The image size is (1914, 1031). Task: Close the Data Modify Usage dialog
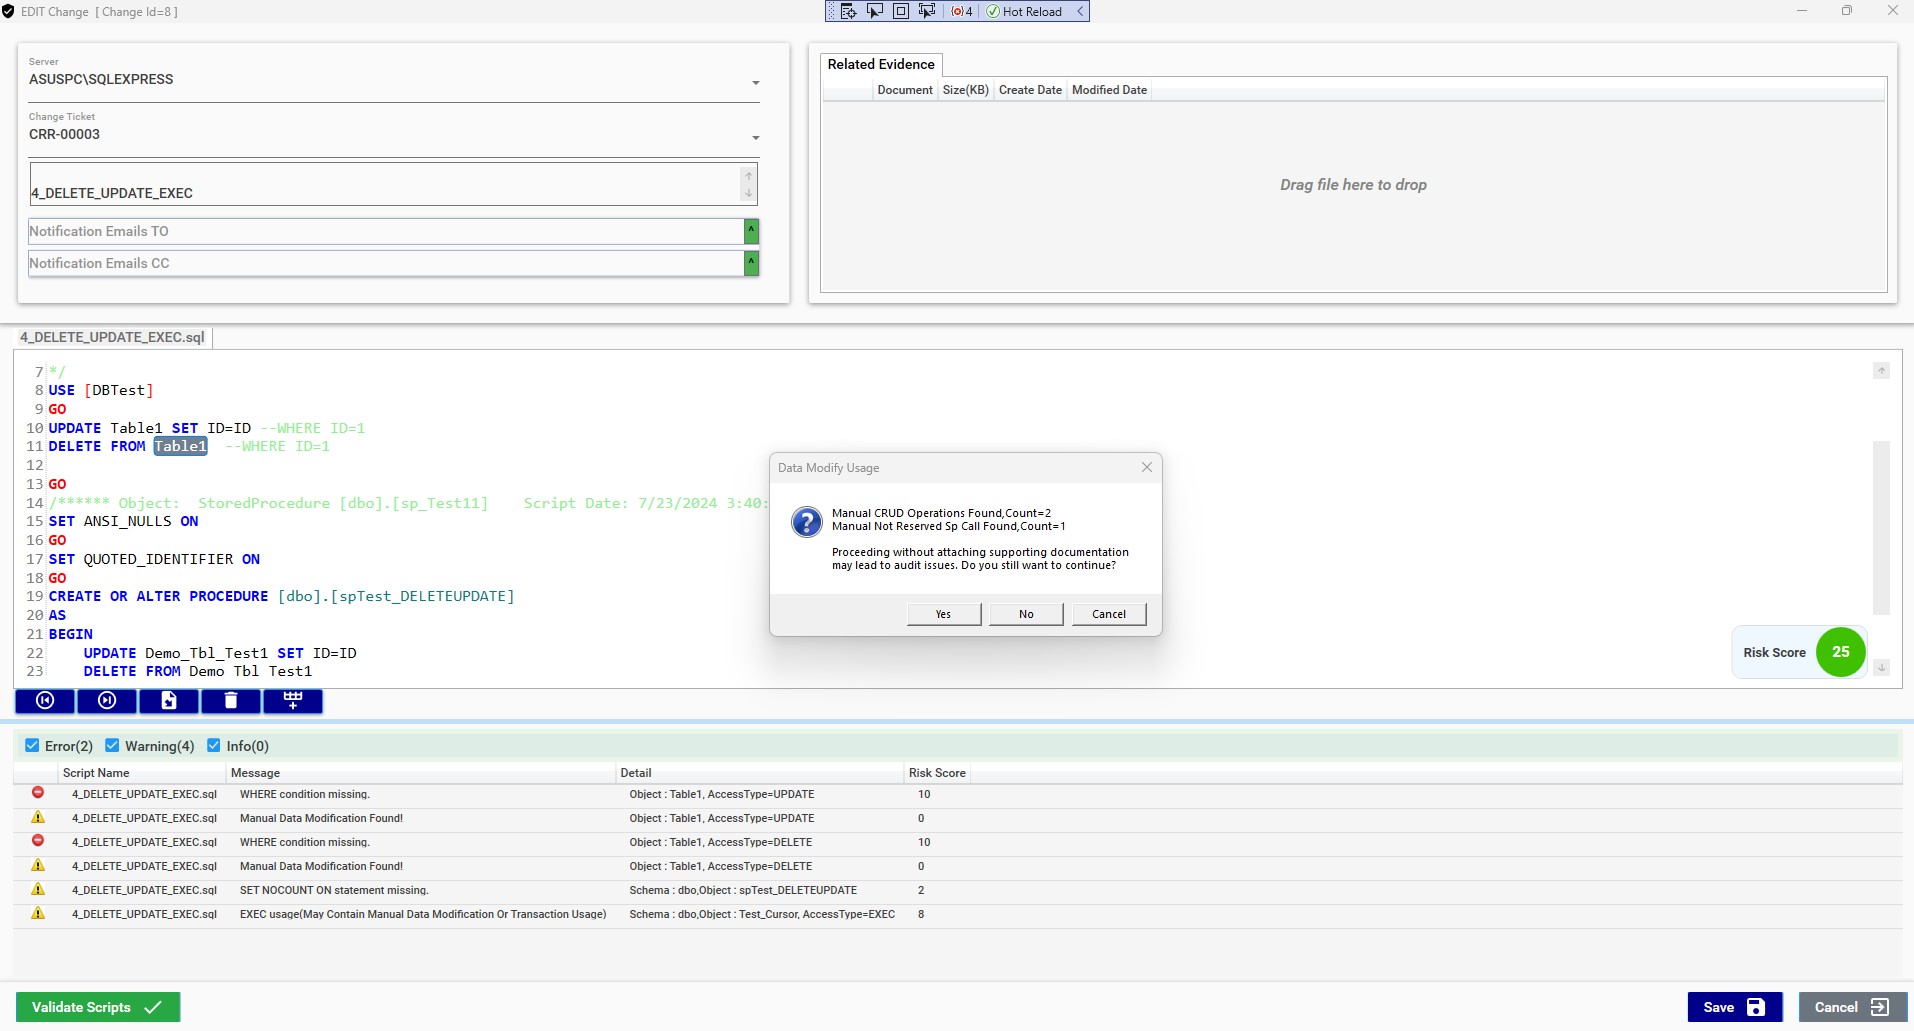pyautogui.click(x=1147, y=467)
